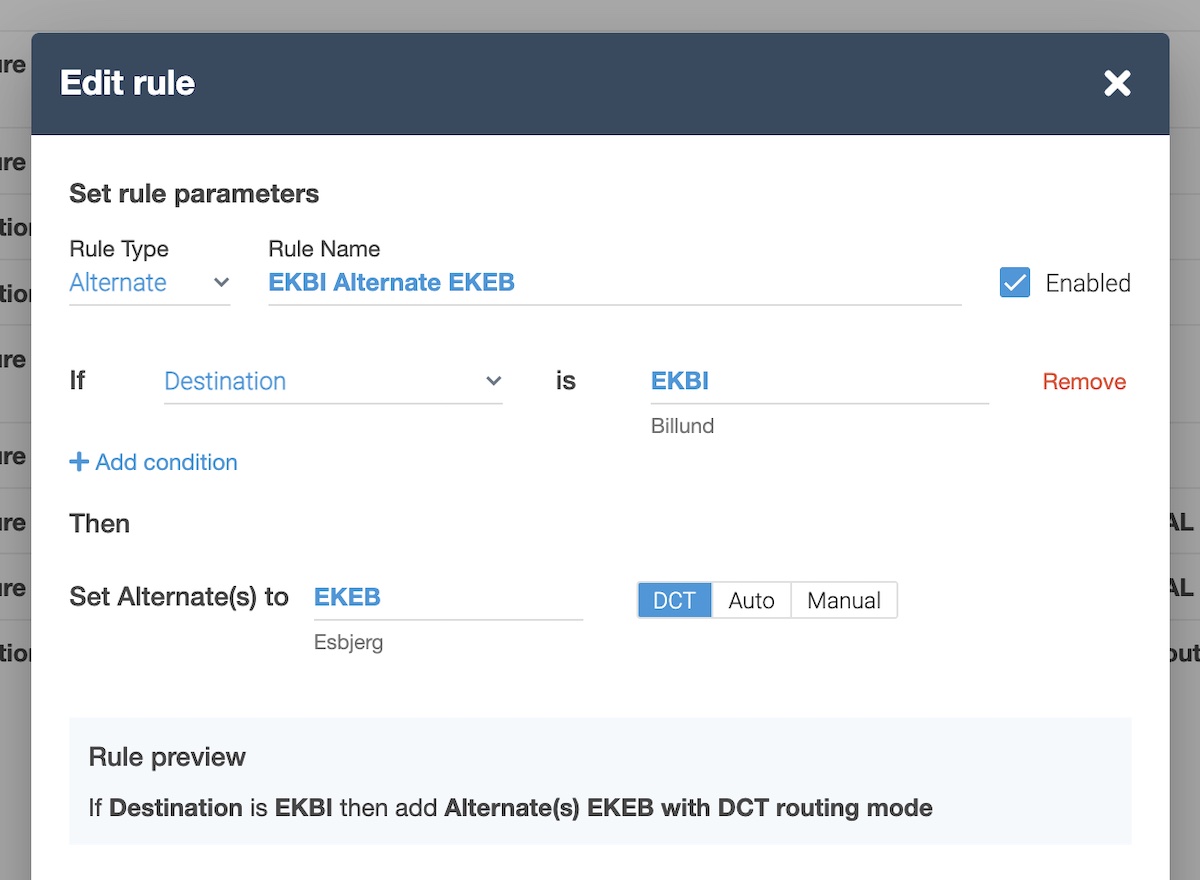Click the Rule Type label
This screenshot has width=1200, height=880.
point(119,249)
